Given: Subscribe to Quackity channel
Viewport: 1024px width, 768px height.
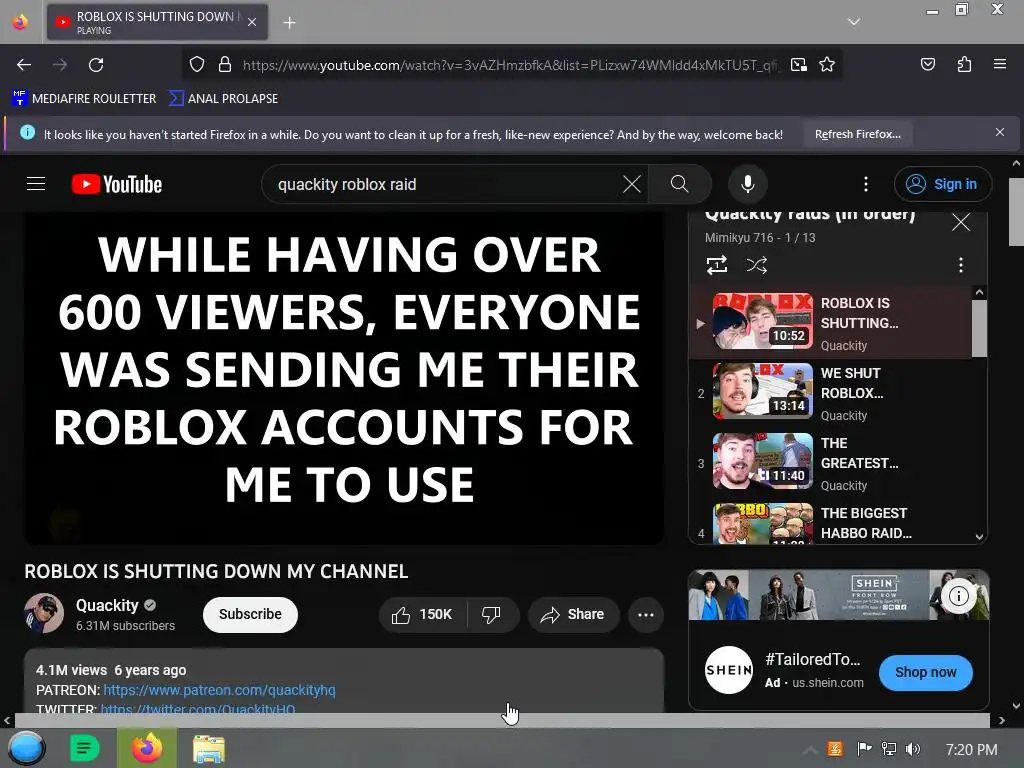Looking at the screenshot, I should point(250,615).
